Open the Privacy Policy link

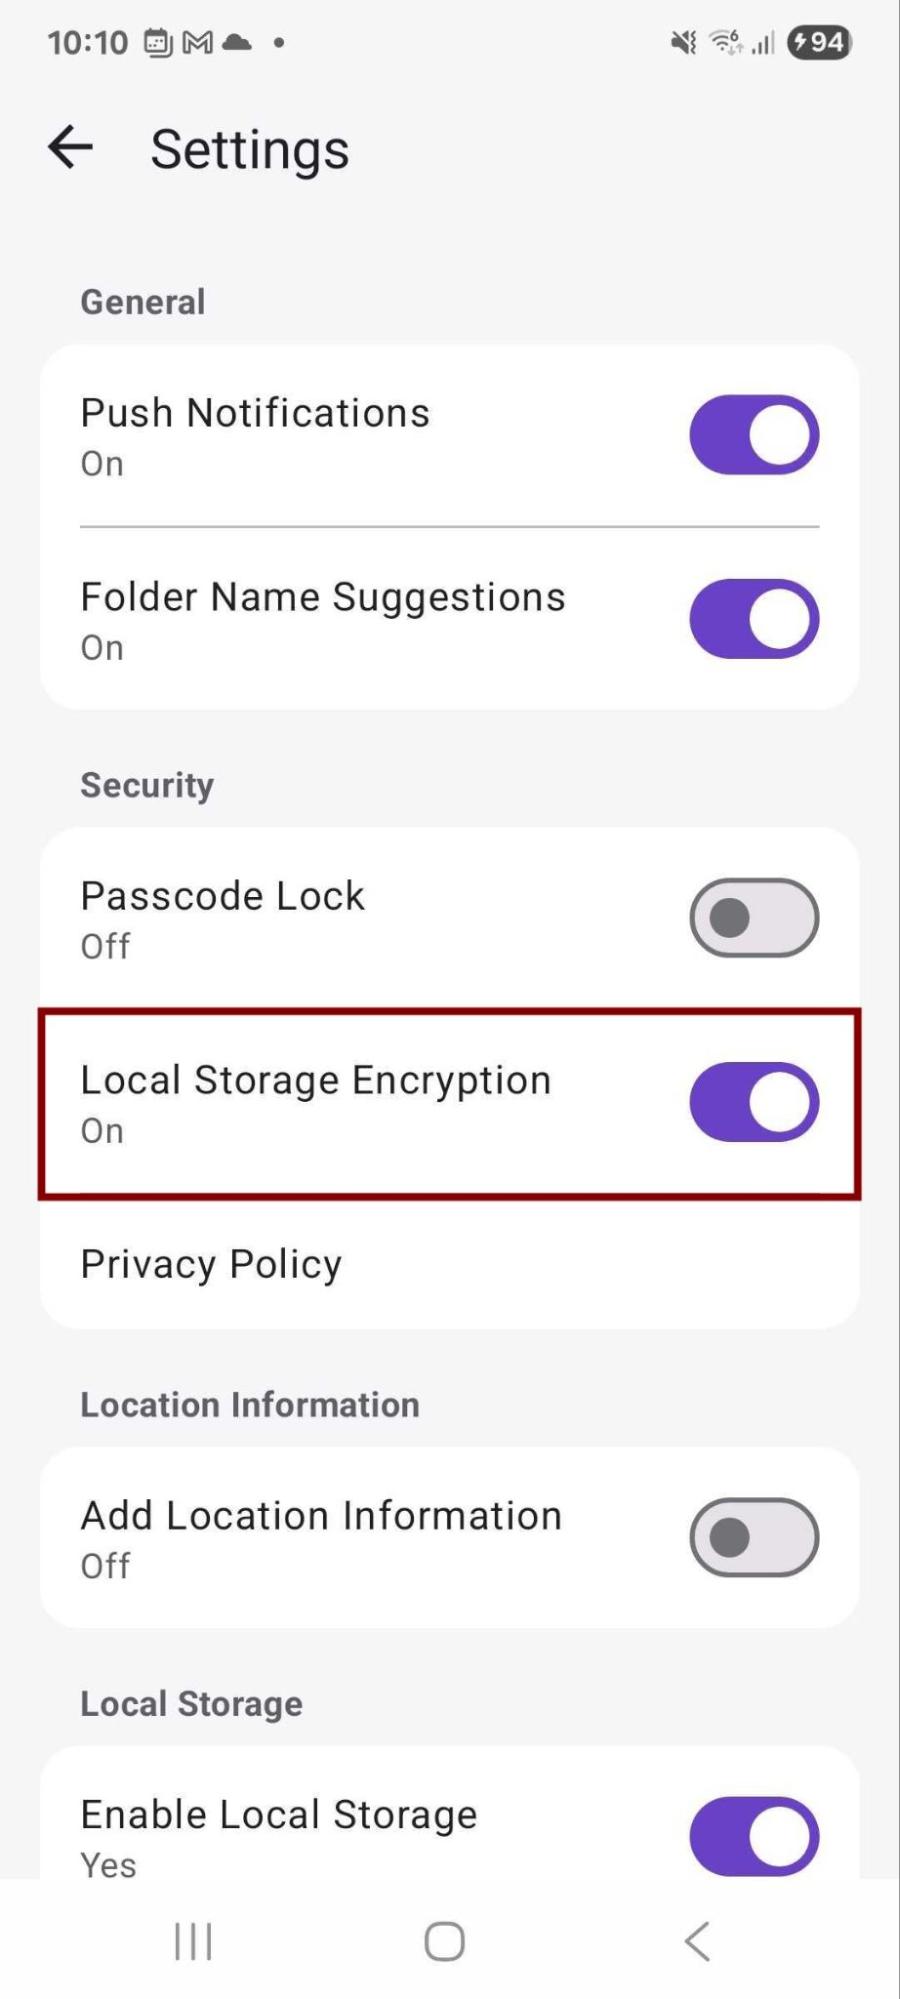(211, 1265)
